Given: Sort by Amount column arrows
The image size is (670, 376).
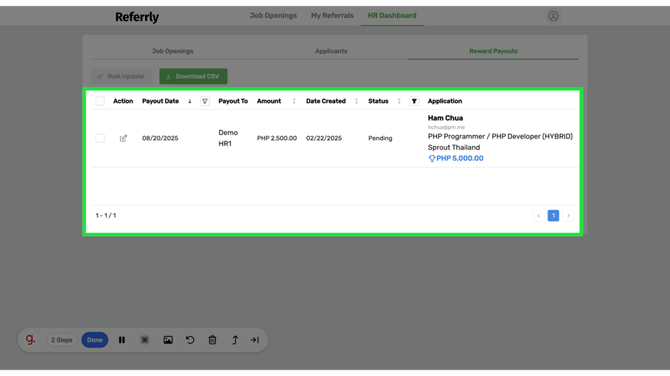Looking at the screenshot, I should [294, 101].
